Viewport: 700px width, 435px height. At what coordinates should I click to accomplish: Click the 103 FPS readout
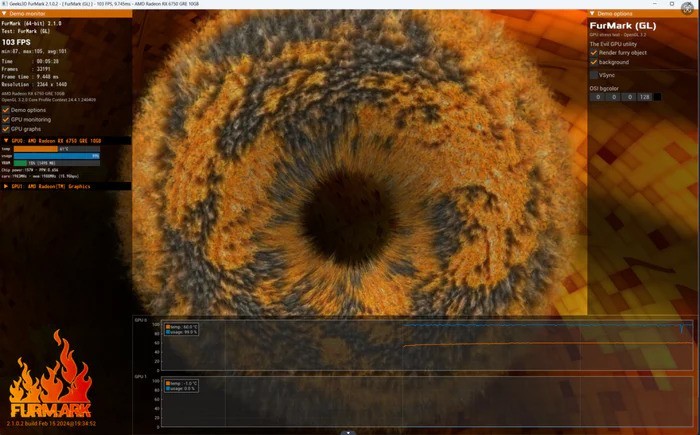pos(16,42)
